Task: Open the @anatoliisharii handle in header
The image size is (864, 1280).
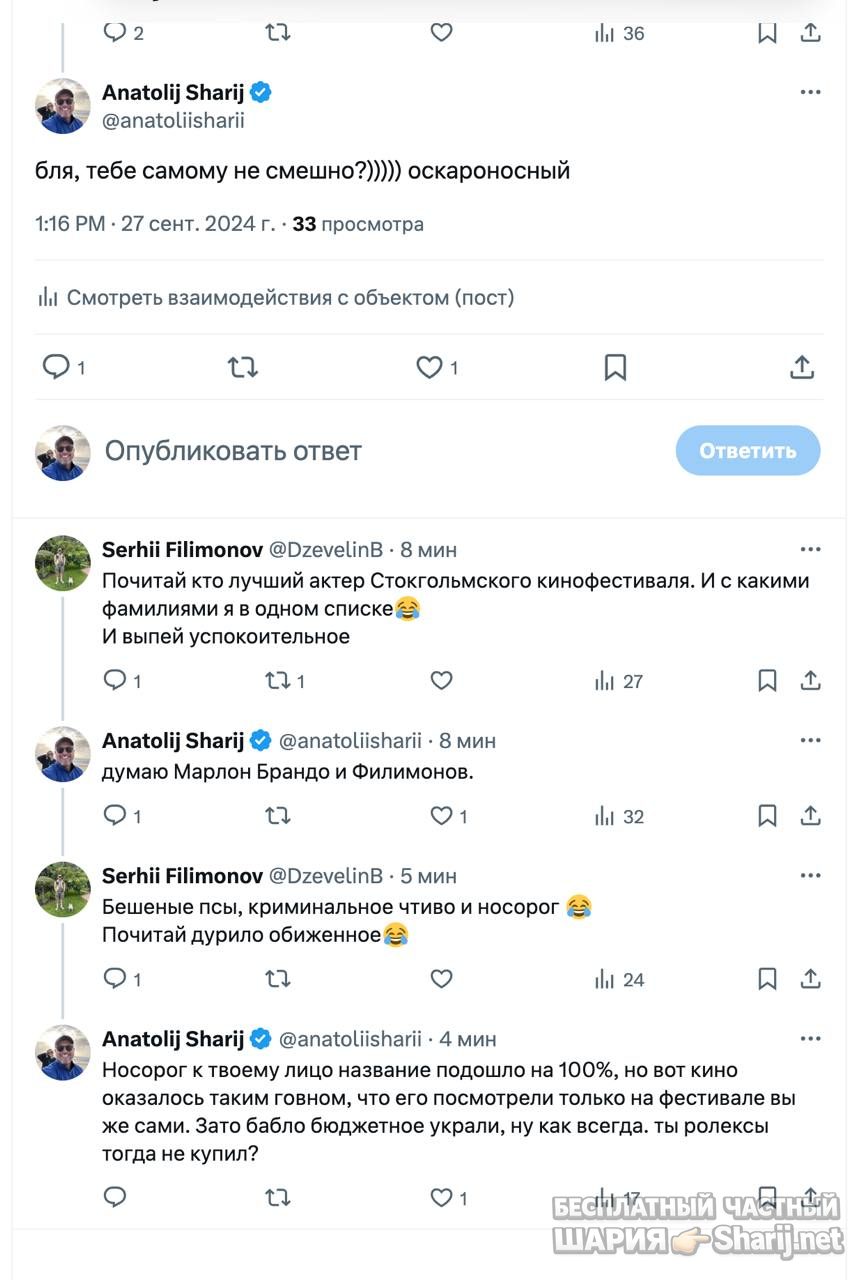Action: pos(173,121)
